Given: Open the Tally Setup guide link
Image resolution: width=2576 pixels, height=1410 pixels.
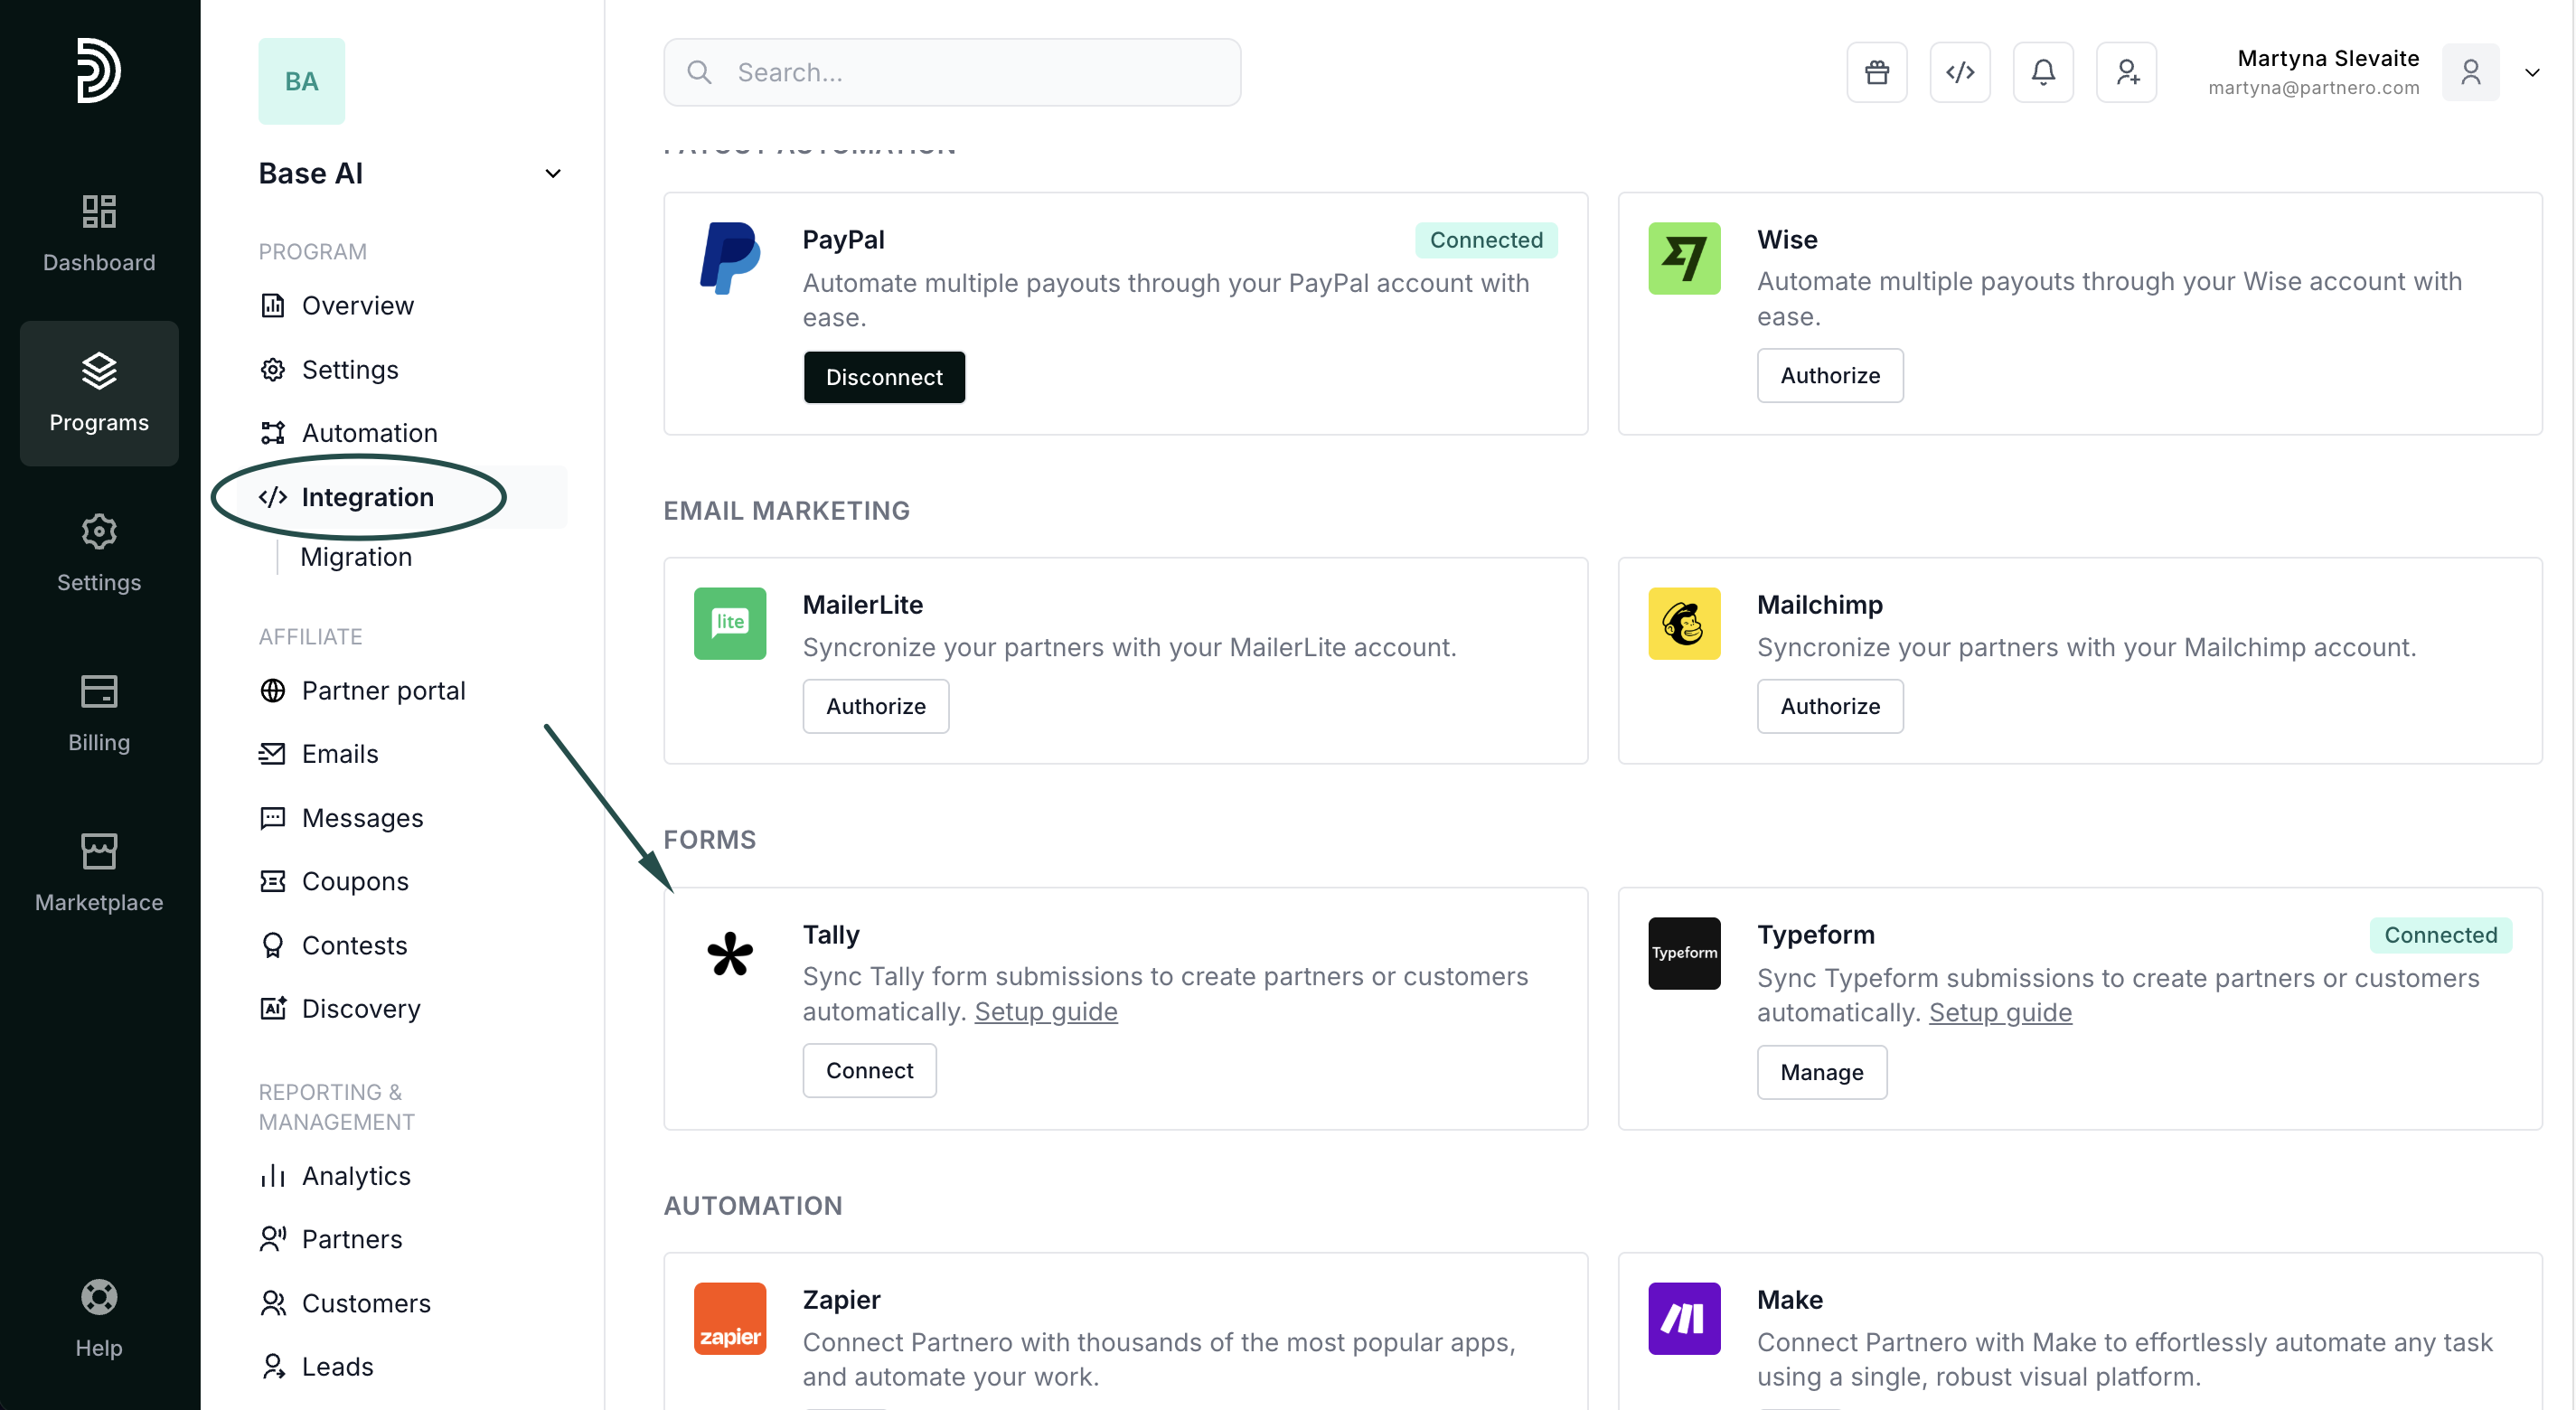Looking at the screenshot, I should tap(1045, 1011).
